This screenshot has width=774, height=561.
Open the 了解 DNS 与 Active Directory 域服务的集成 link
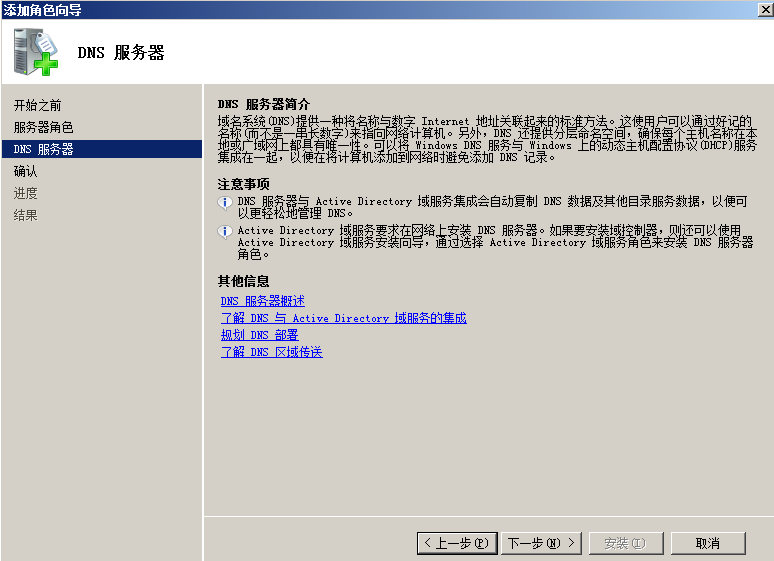344,318
